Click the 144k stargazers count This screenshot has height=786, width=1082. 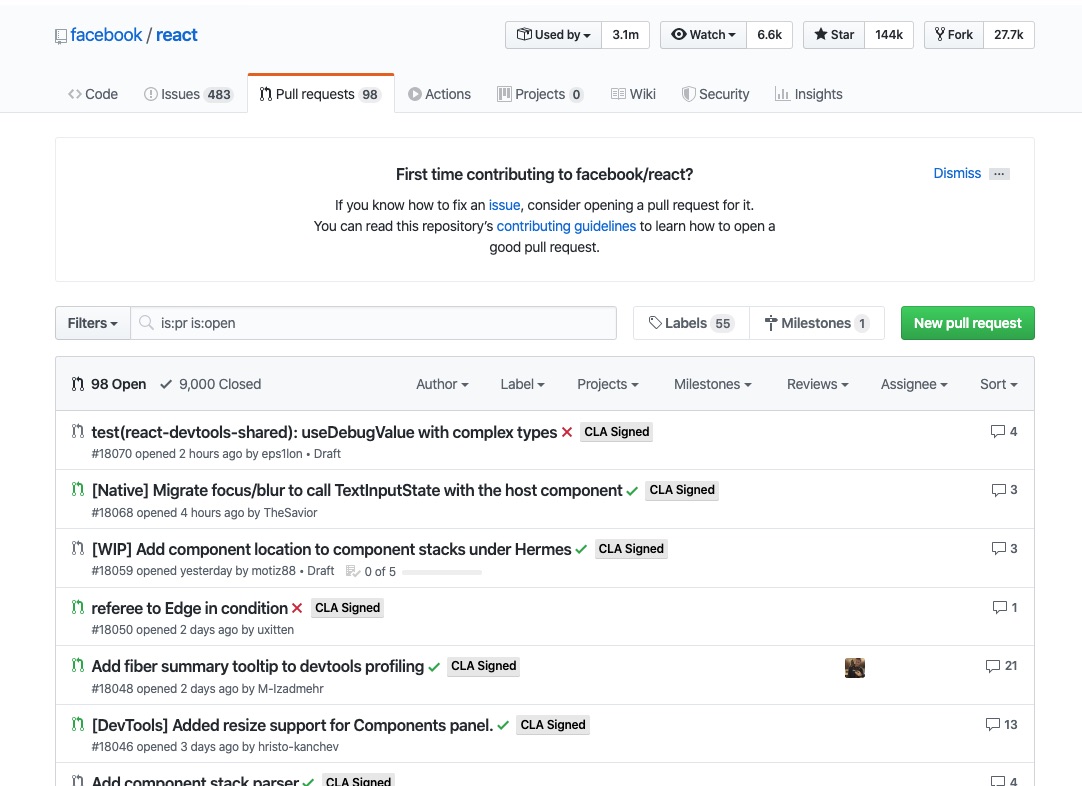889,35
